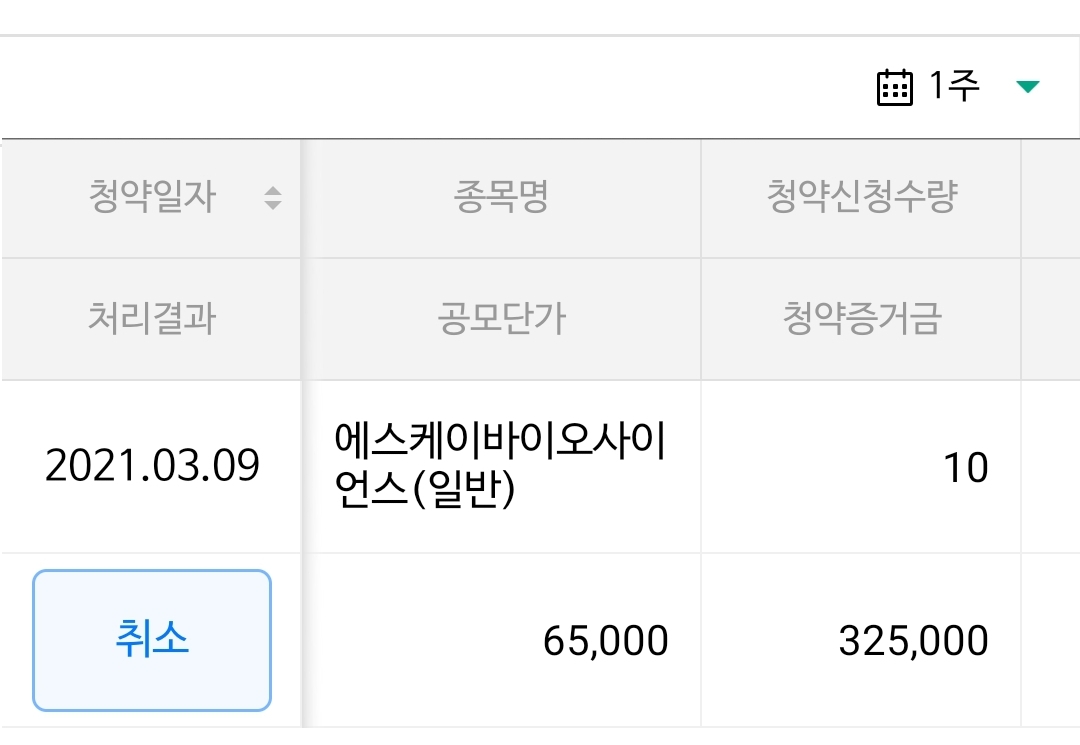Click the calendar icon beside 1주
Image resolution: width=1080 pixels, height=745 pixels.
coord(894,88)
